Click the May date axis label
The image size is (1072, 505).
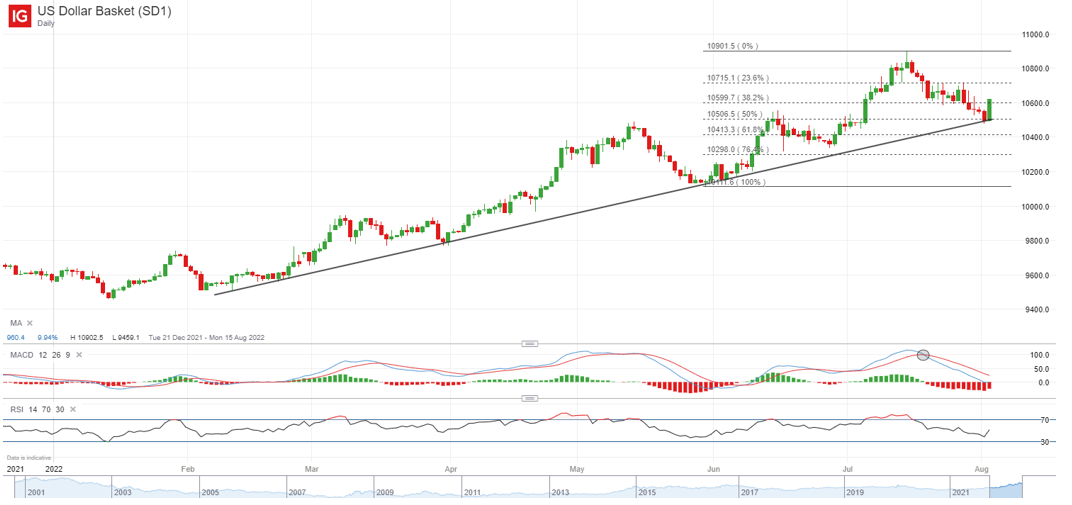pyautogui.click(x=576, y=469)
